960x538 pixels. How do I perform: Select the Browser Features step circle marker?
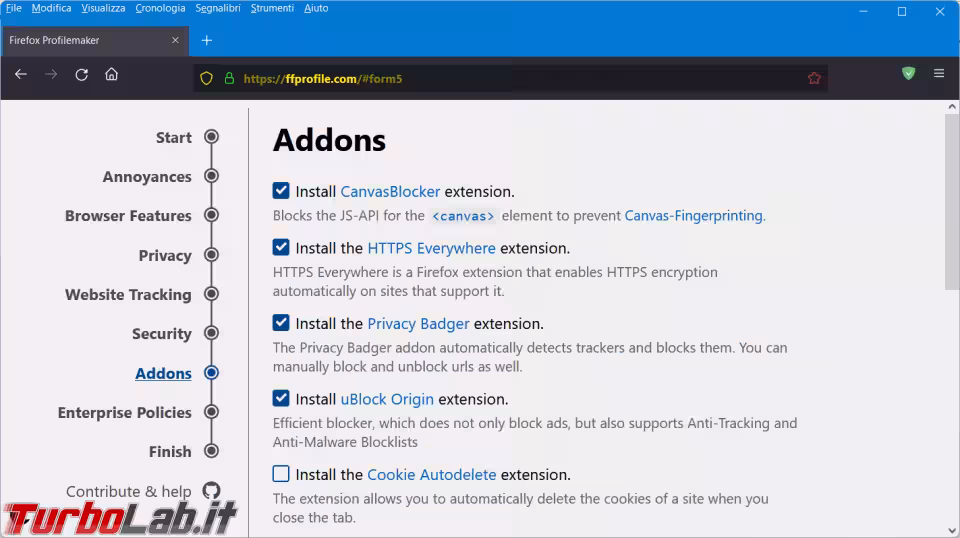tap(211, 215)
